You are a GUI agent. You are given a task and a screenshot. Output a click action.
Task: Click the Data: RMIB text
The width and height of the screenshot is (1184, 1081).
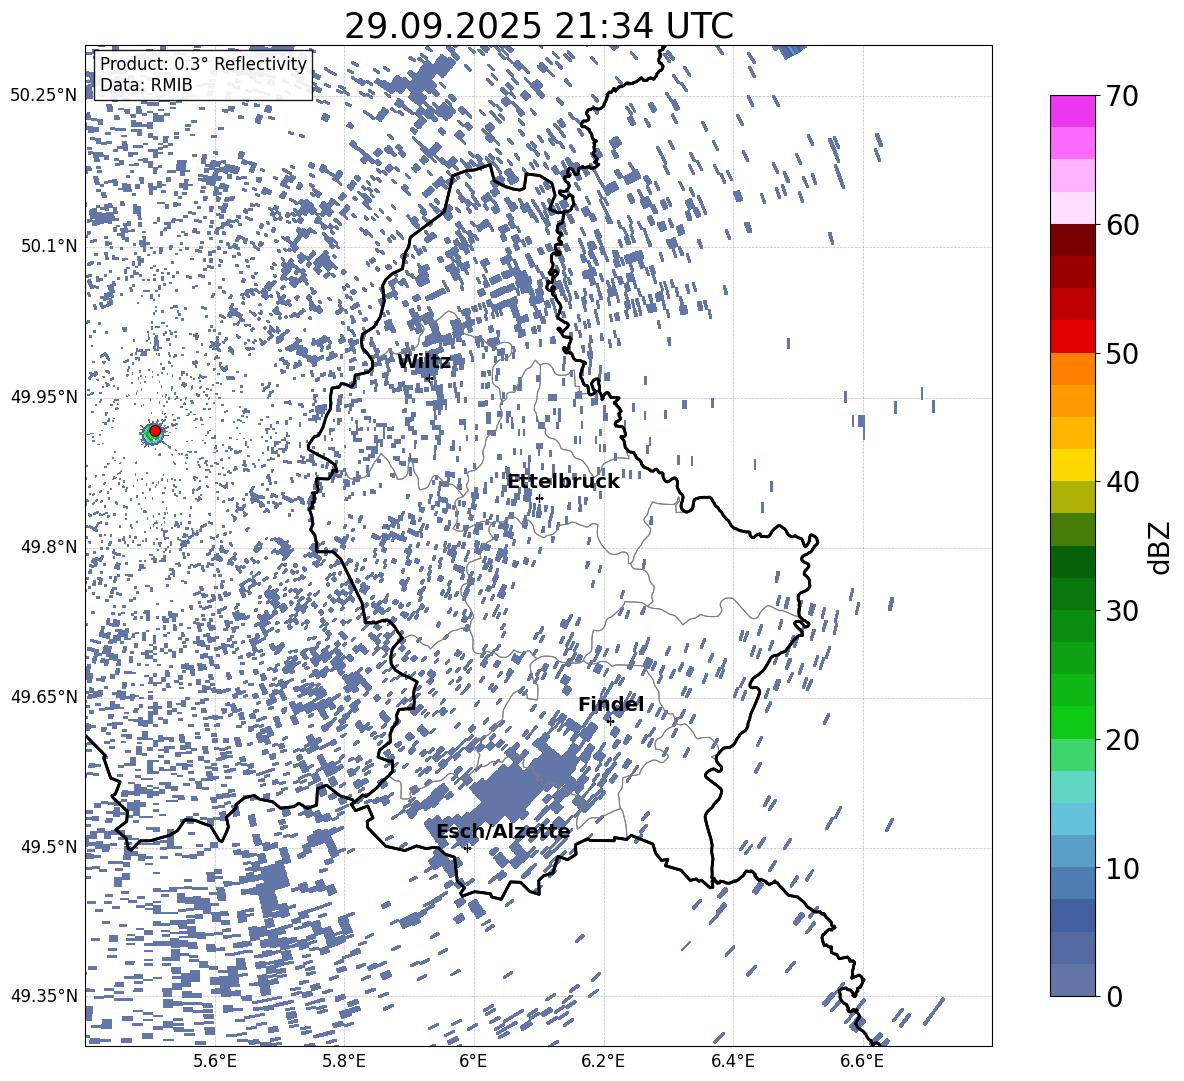coord(146,85)
